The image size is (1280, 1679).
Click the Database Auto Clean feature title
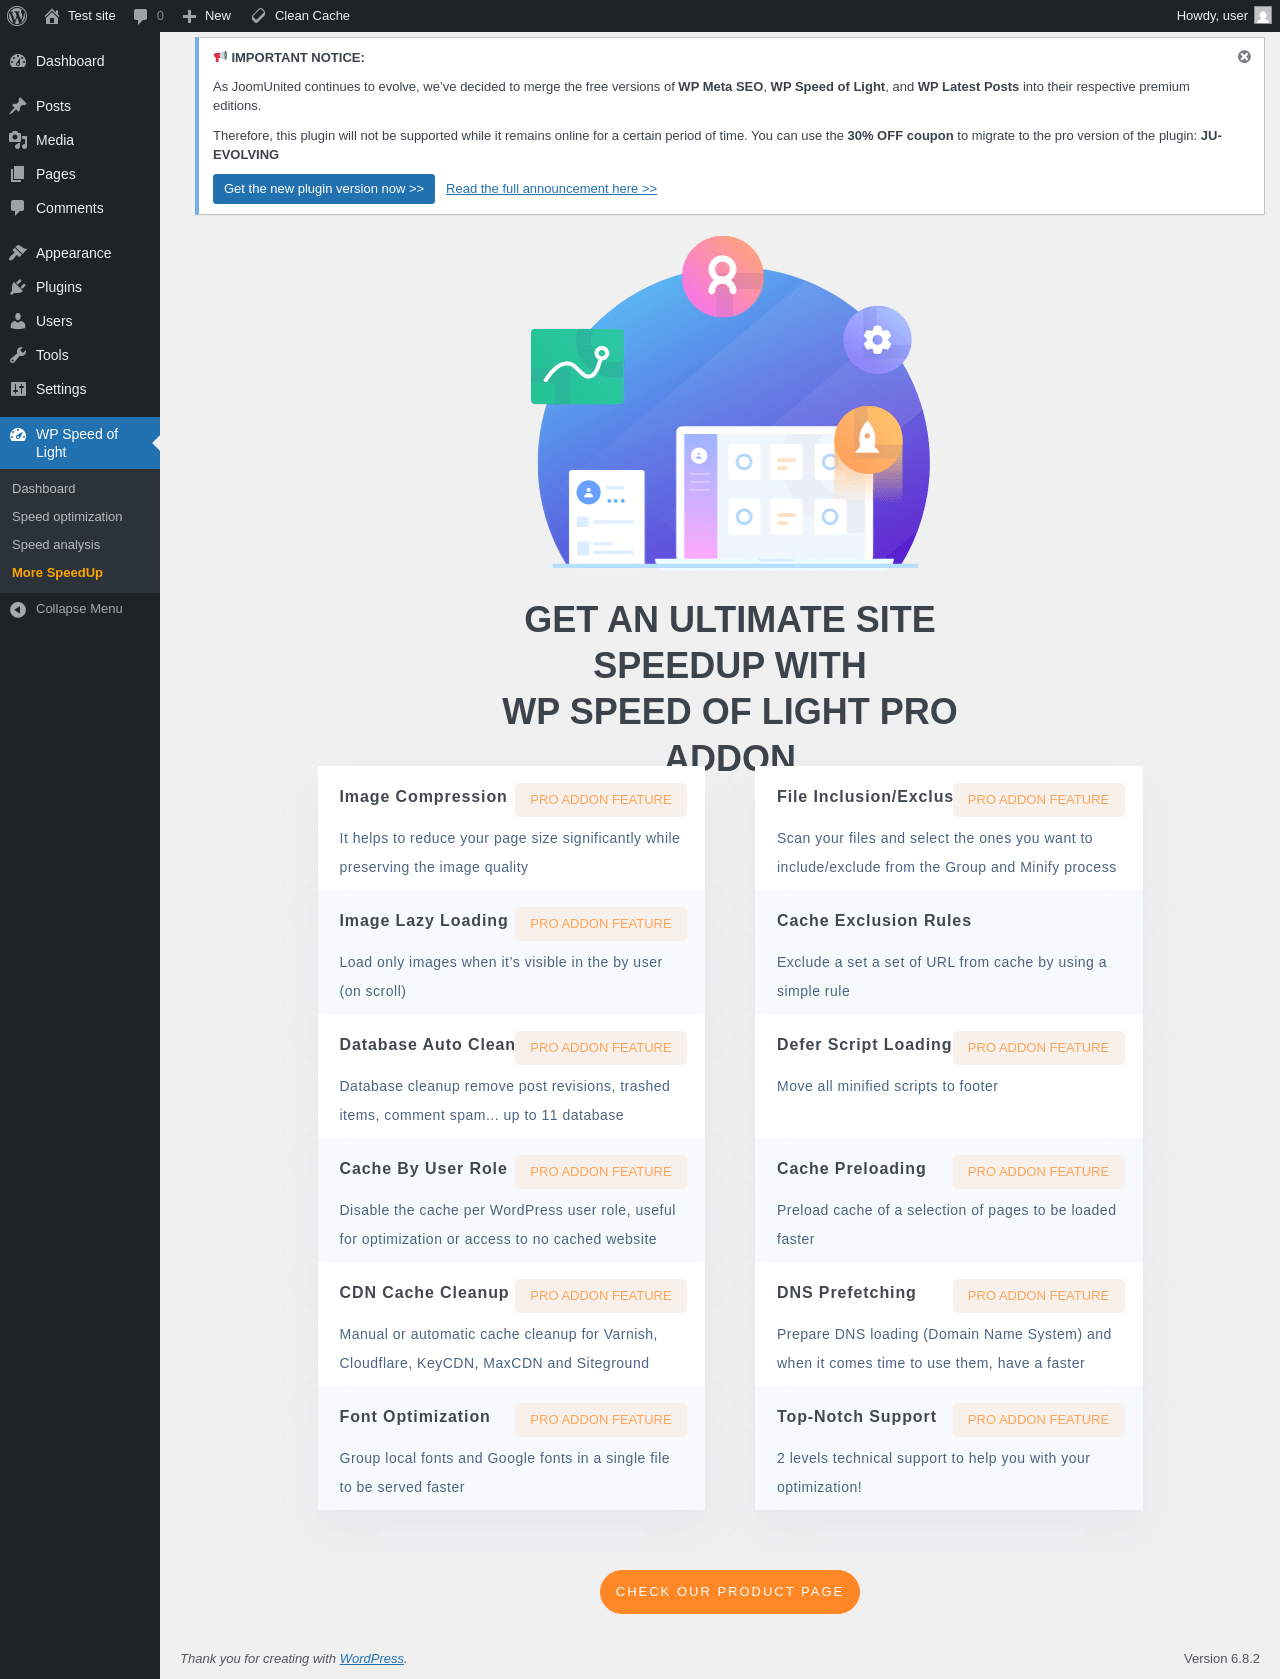click(427, 1045)
